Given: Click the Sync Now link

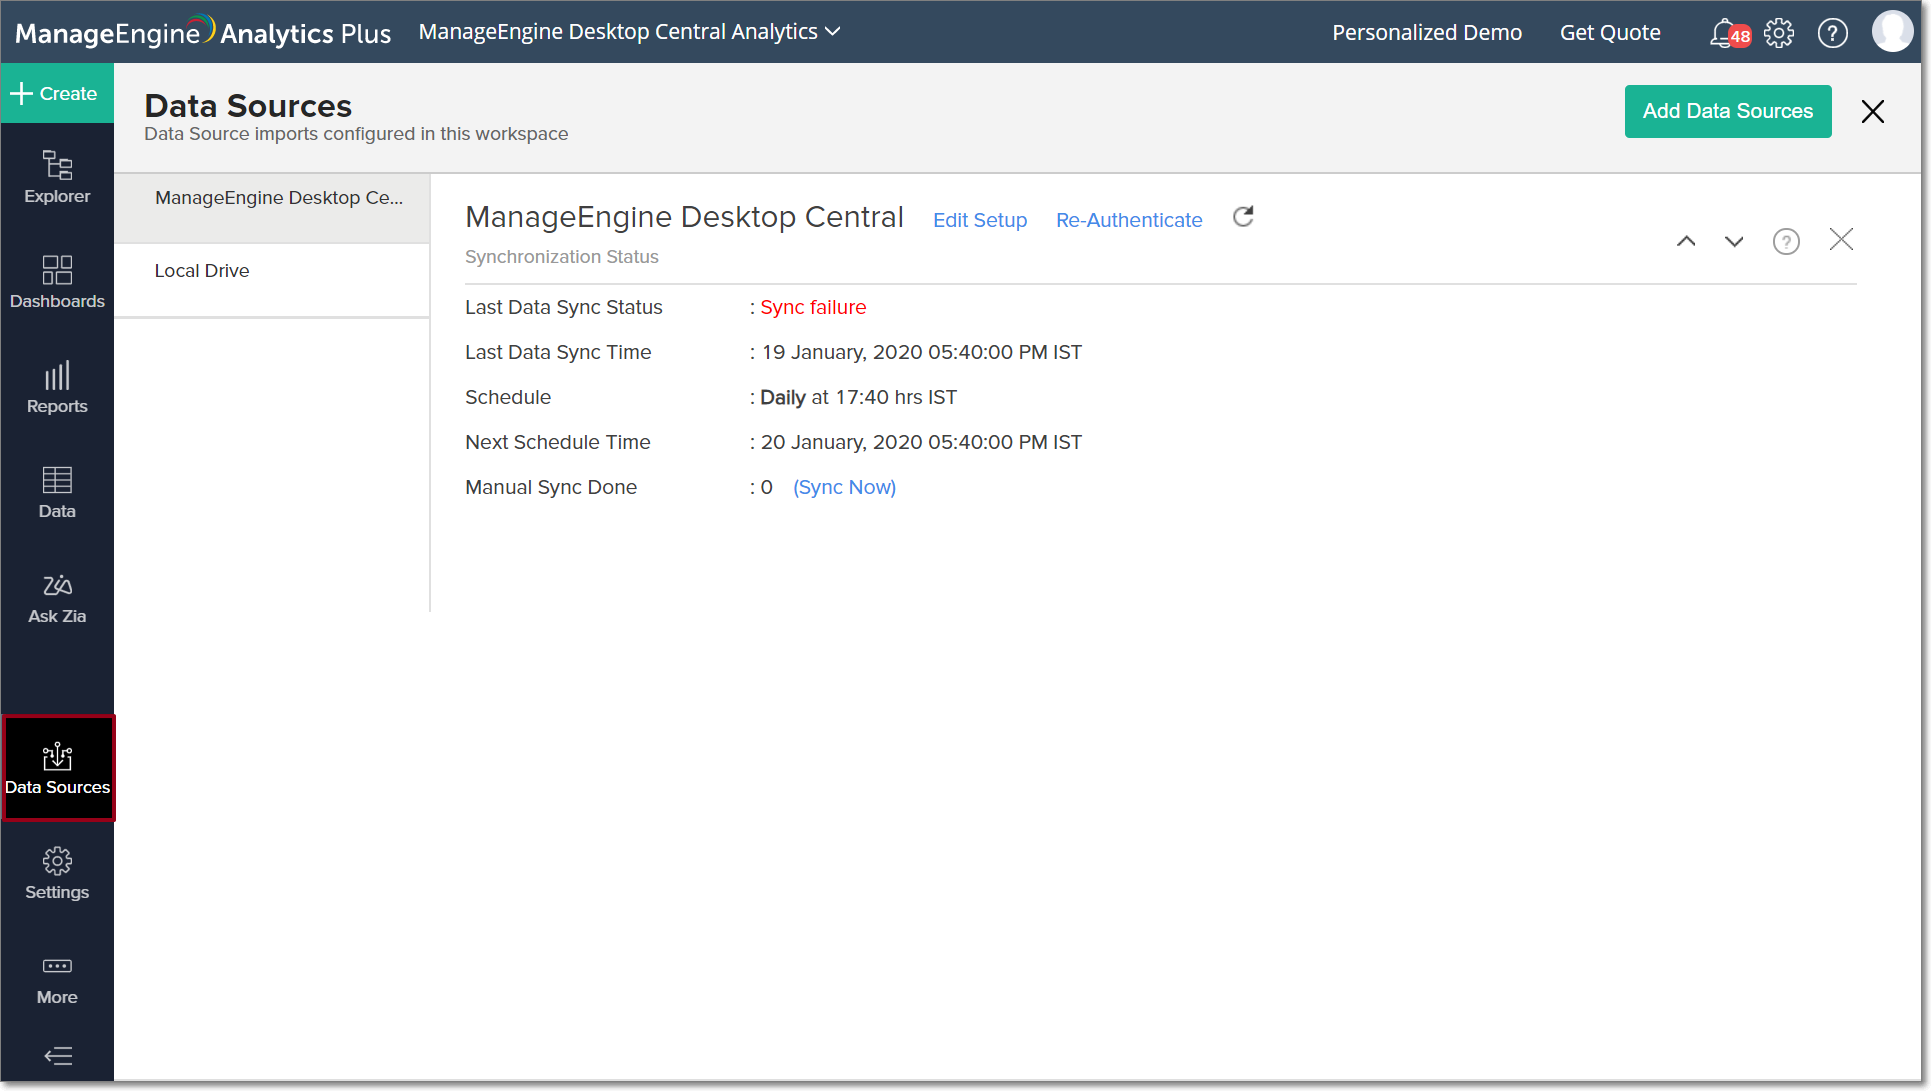Looking at the screenshot, I should coord(844,487).
